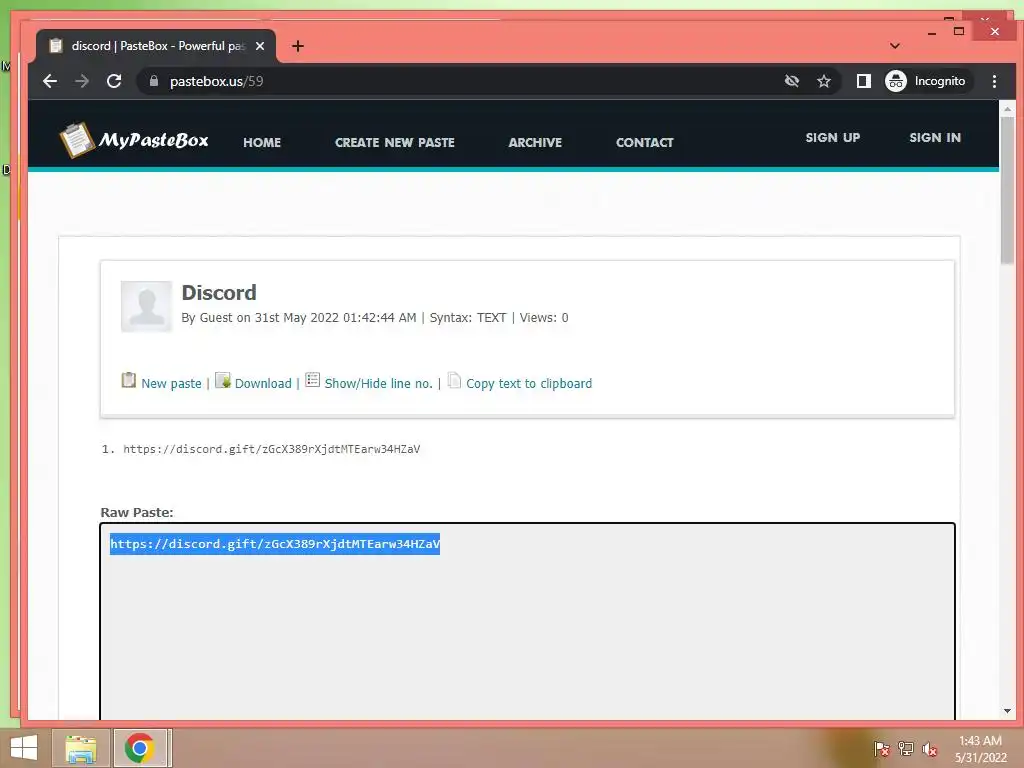Click the download icon beside Download

pos(223,380)
